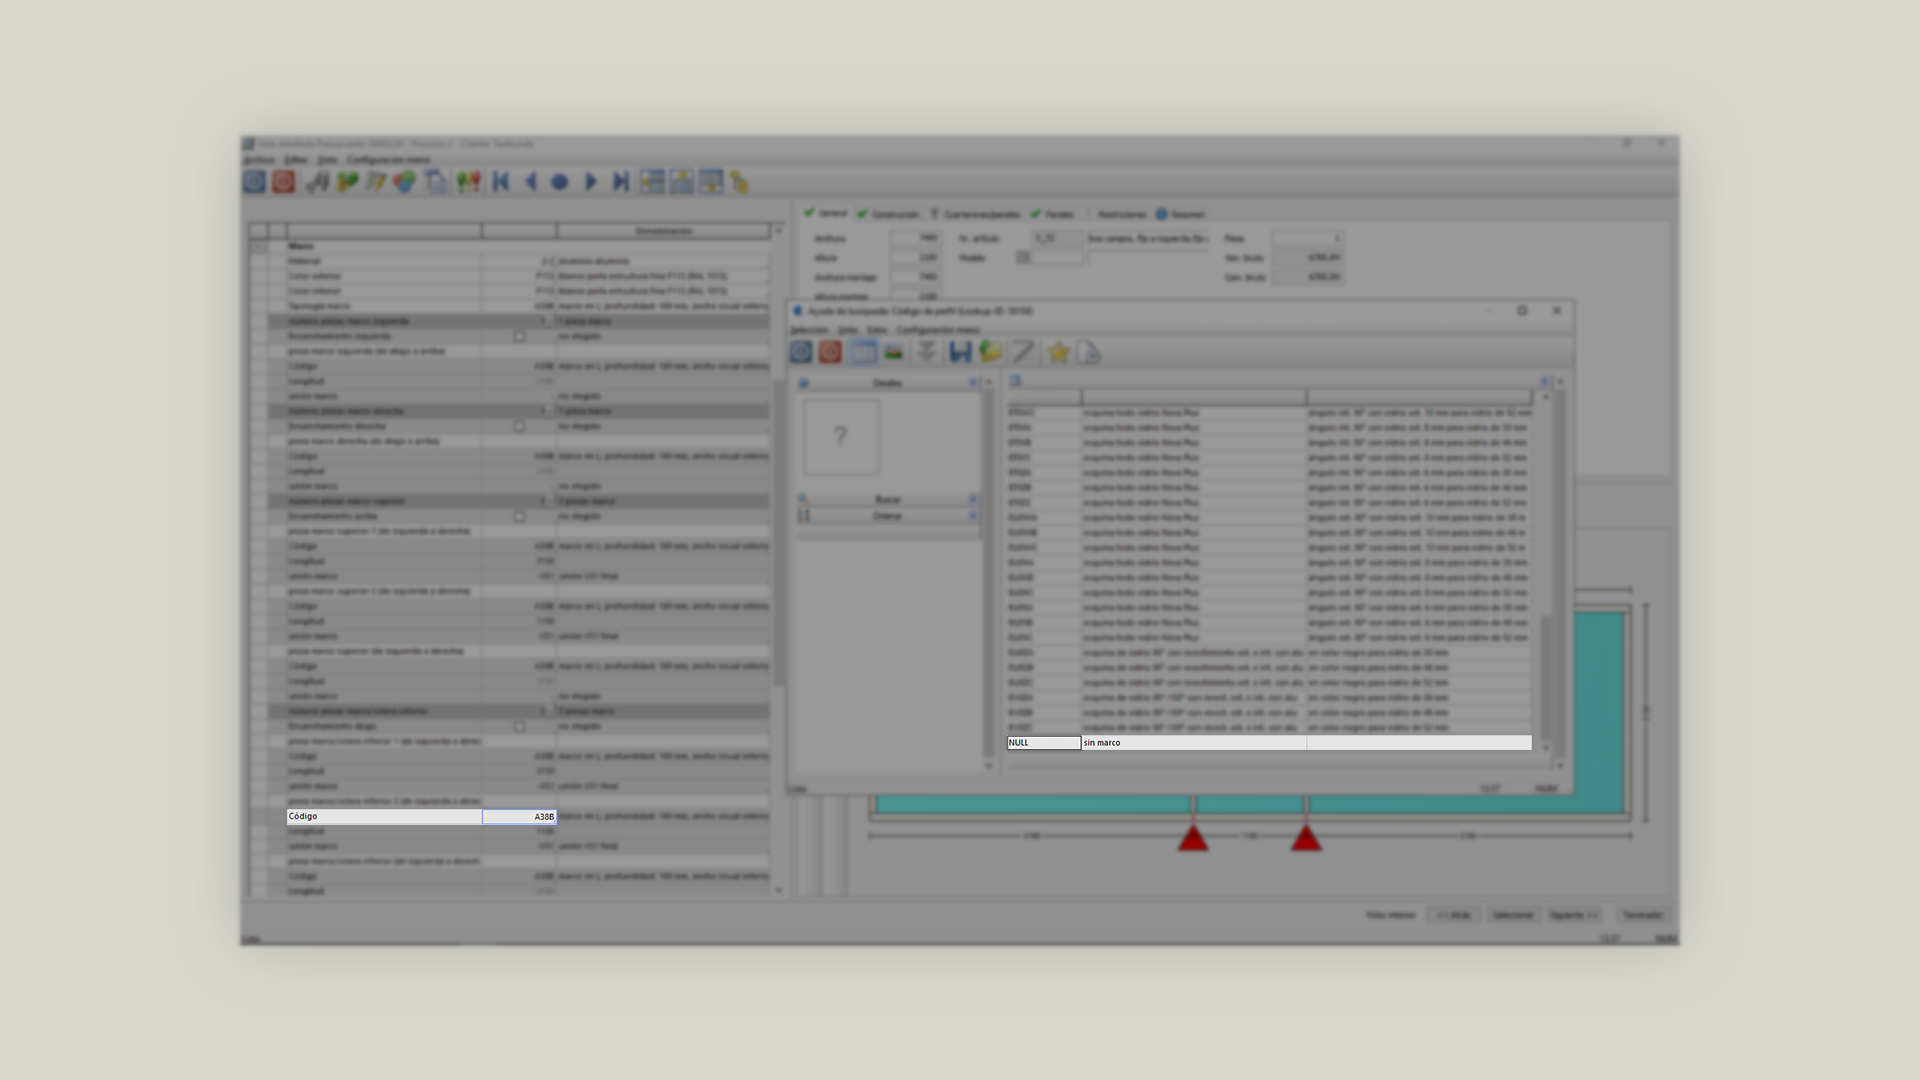Click the left red triangle marker in drawing
This screenshot has width=1920, height=1080.
(1193, 838)
